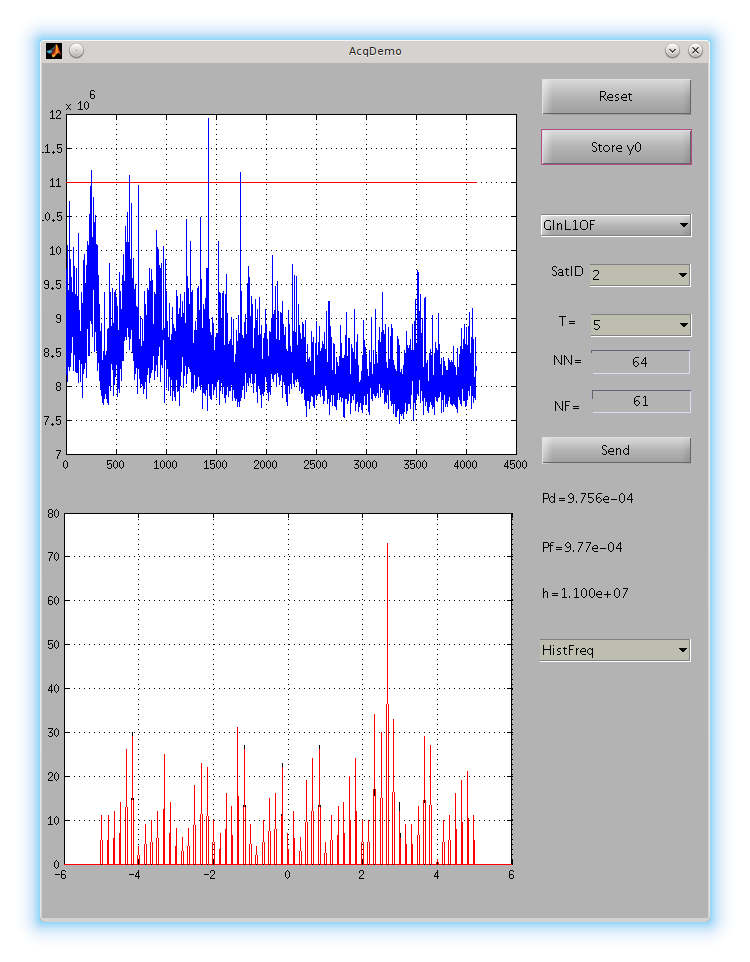This screenshot has width=750, height=962.
Task: Expand the SatID dropdown showing 2
Action: point(640,275)
